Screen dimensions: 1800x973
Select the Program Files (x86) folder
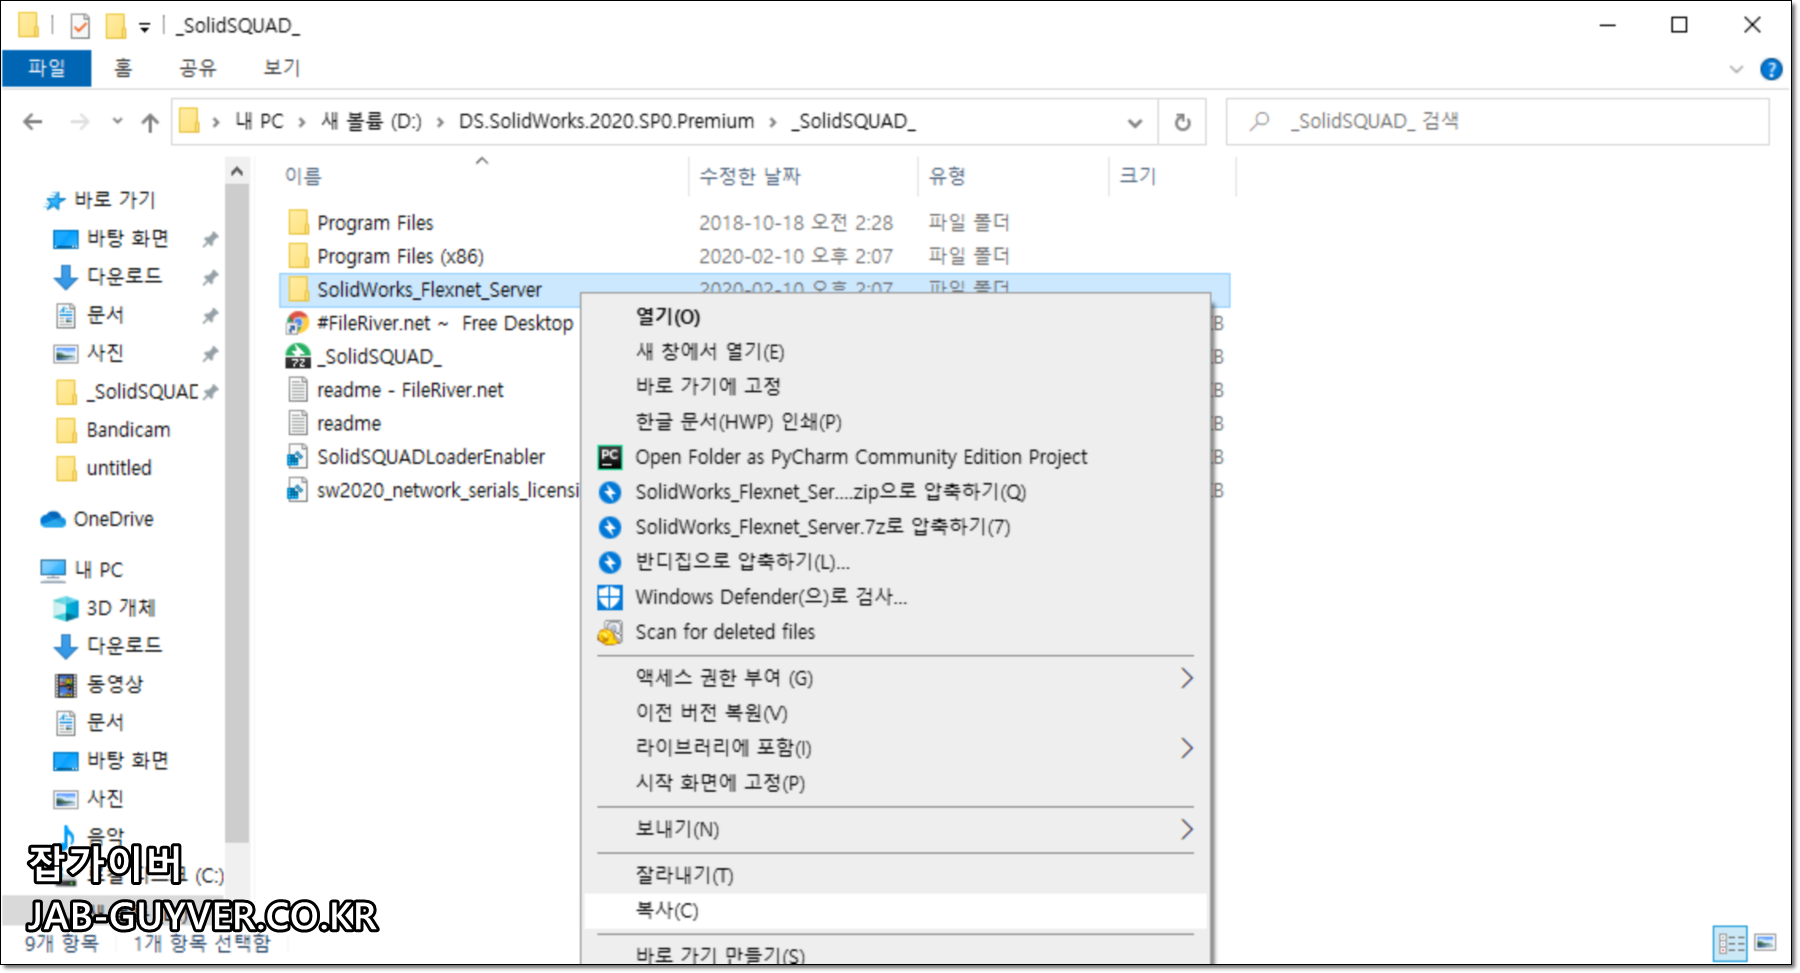coord(400,256)
